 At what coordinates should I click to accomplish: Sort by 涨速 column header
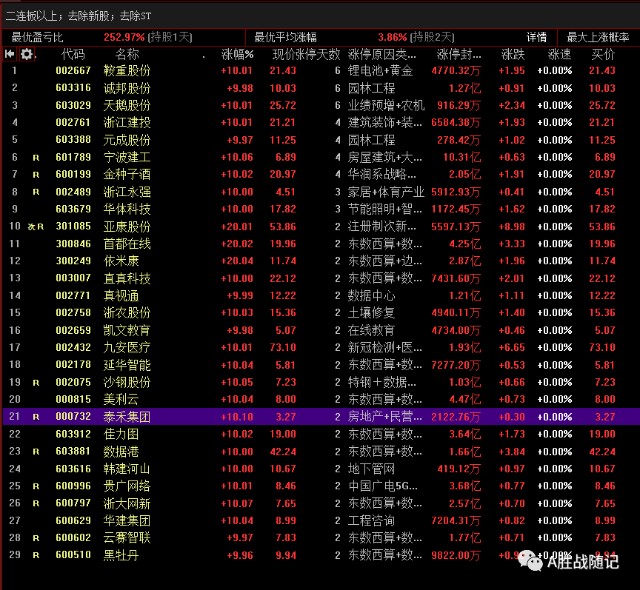pyautogui.click(x=559, y=54)
